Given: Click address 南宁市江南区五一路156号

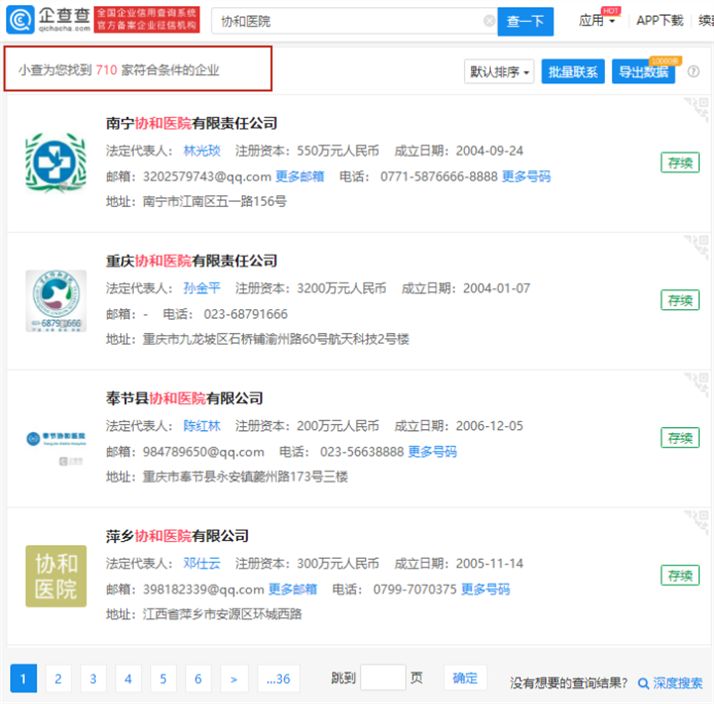Looking at the screenshot, I should tap(214, 201).
